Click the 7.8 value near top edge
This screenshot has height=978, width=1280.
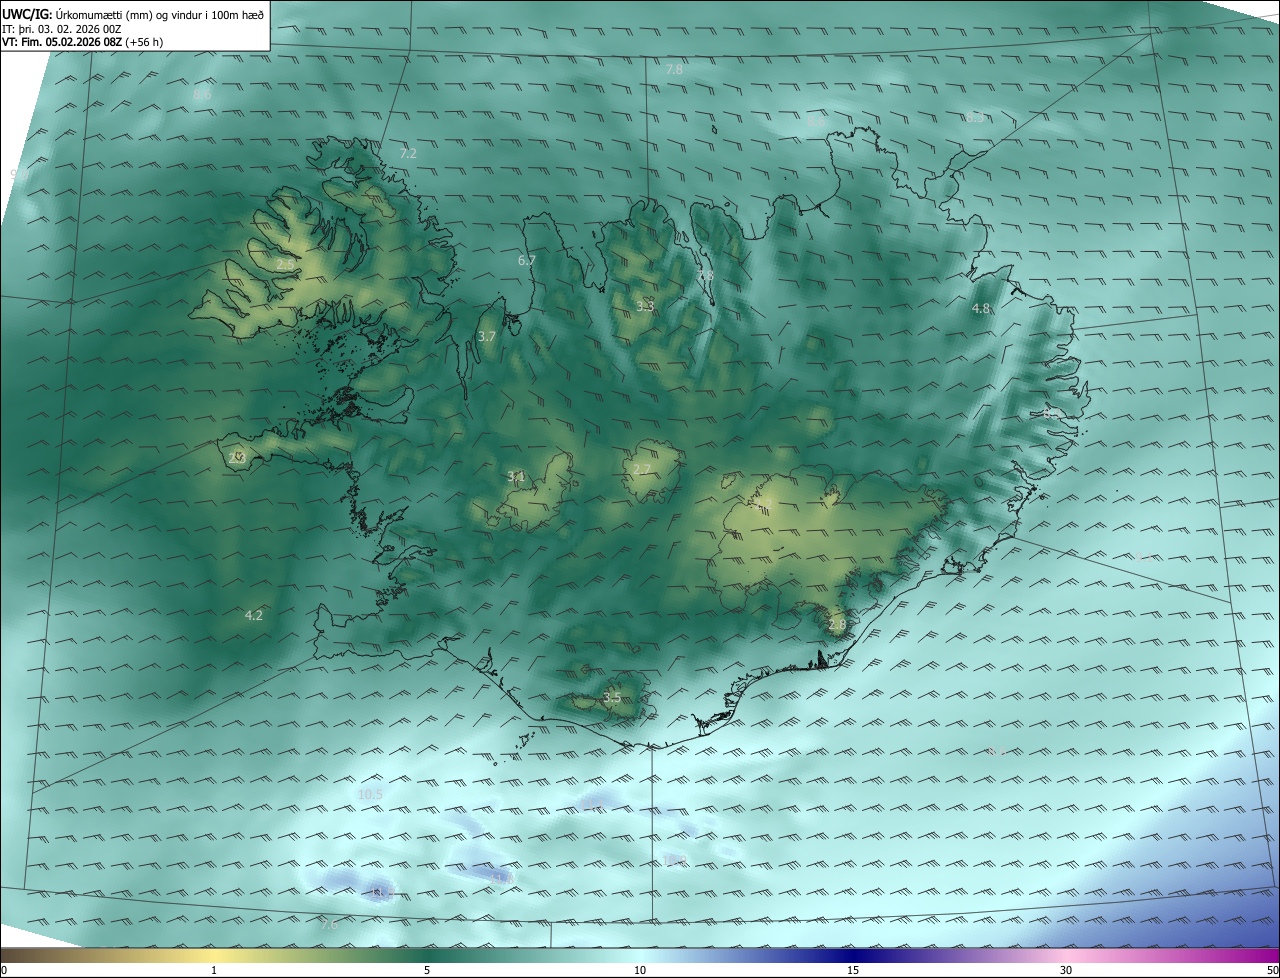pyautogui.click(x=674, y=69)
